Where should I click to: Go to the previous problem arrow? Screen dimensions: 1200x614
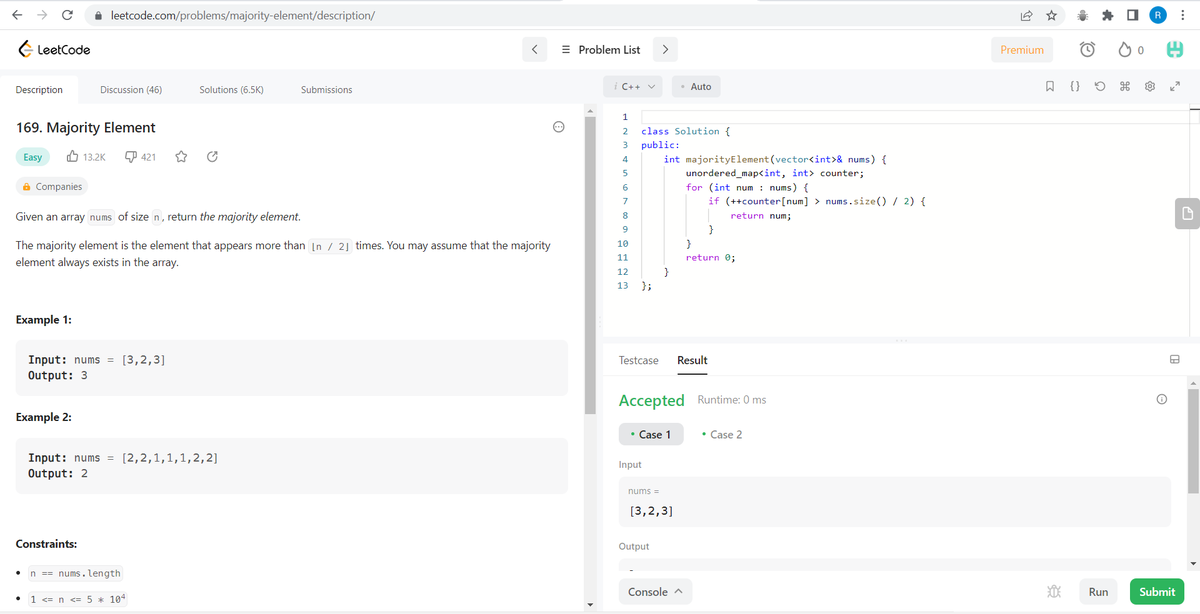point(535,49)
